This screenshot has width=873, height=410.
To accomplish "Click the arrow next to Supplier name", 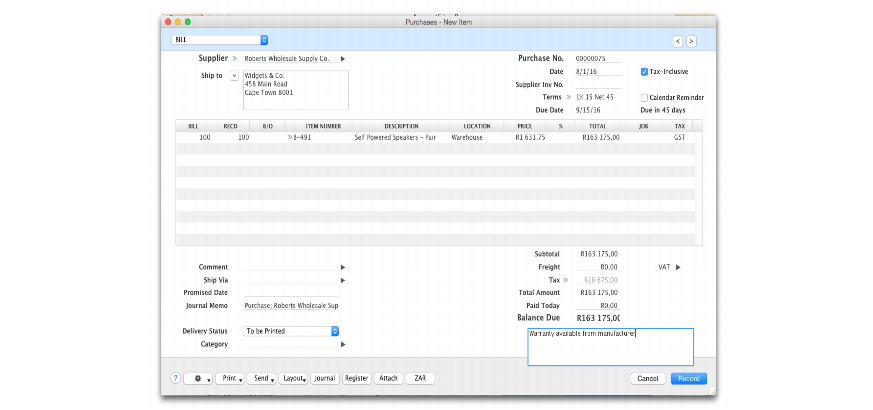I will point(342,59).
